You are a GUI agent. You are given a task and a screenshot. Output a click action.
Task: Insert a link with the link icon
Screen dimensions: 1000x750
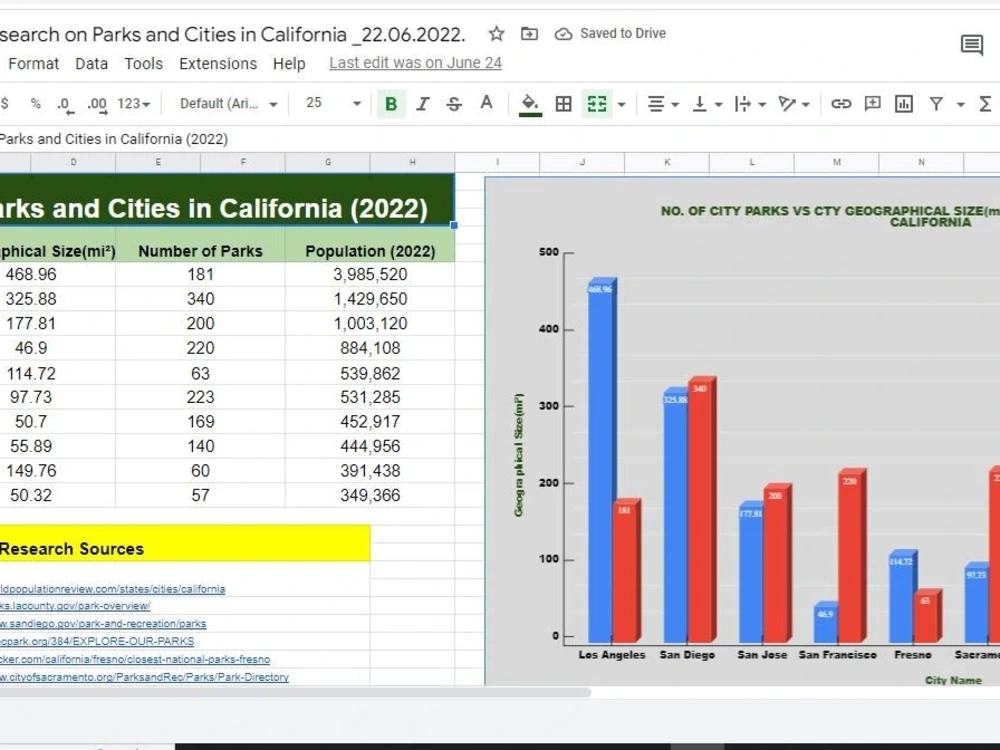click(x=841, y=103)
